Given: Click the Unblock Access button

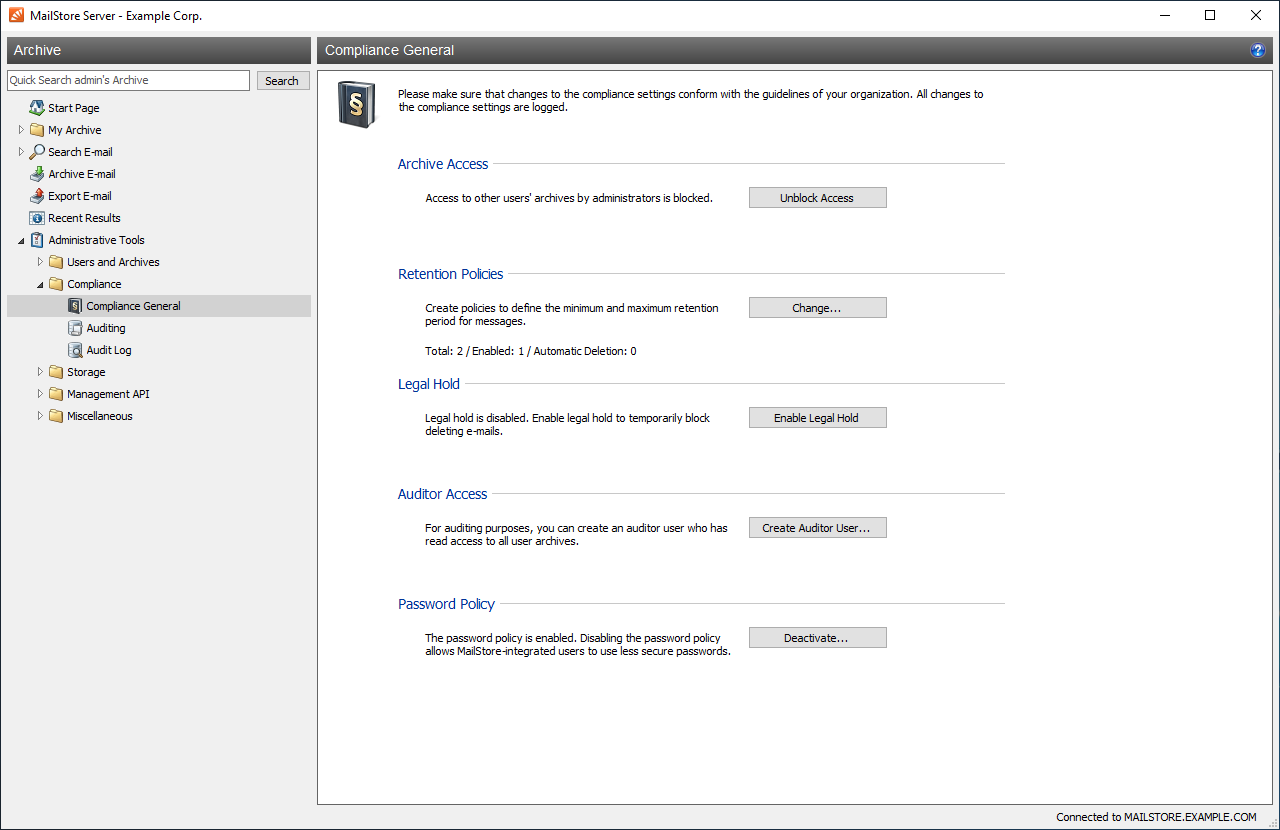Looking at the screenshot, I should [817, 198].
